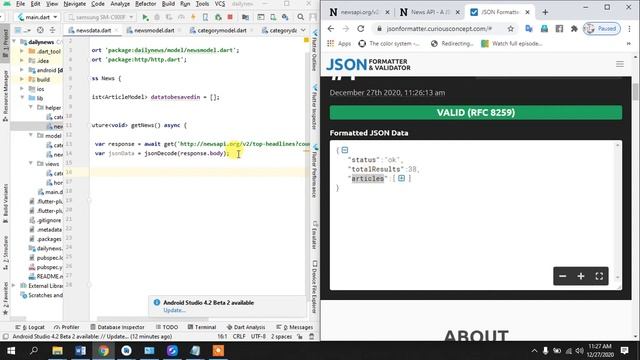Click Update link in the notification

[174, 310]
